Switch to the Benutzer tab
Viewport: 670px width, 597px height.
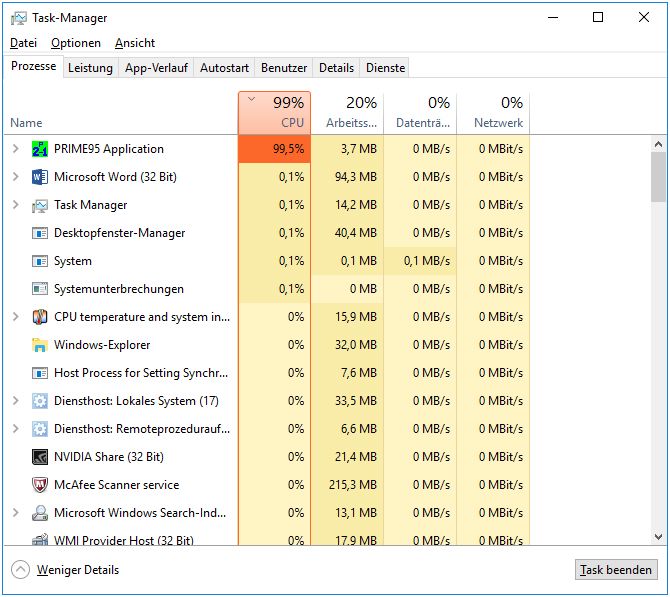284,68
